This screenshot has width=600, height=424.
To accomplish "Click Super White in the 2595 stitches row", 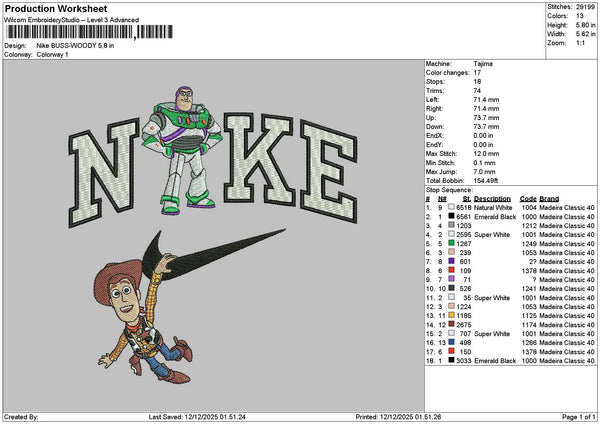I will click(492, 235).
